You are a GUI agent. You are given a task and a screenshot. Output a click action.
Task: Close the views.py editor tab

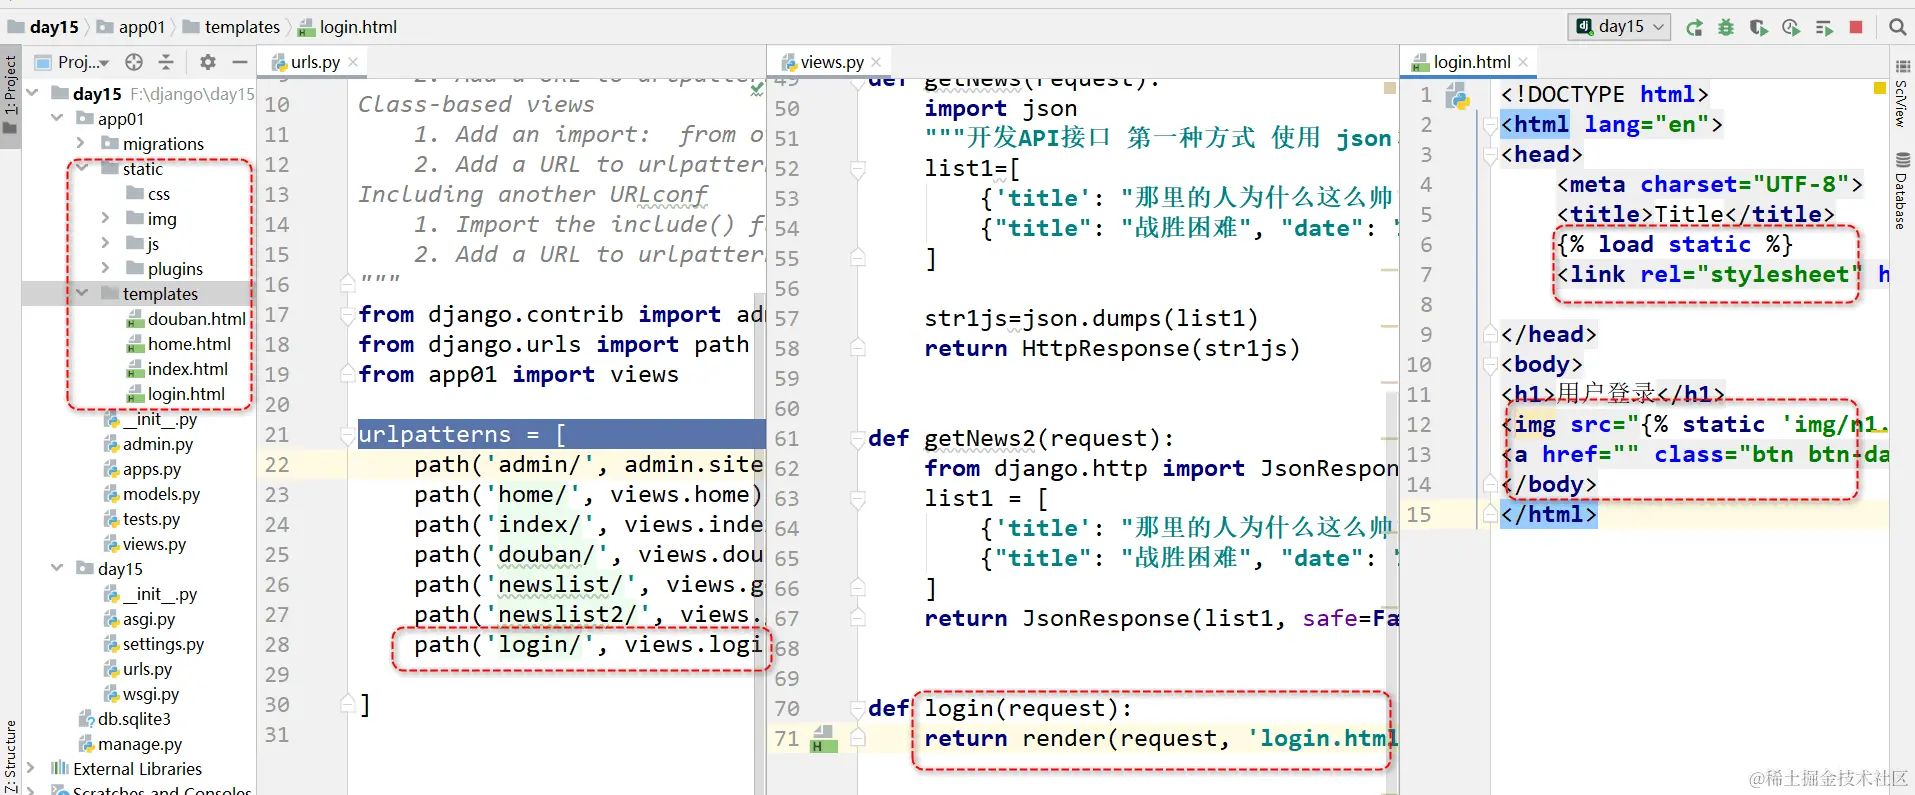point(876,62)
